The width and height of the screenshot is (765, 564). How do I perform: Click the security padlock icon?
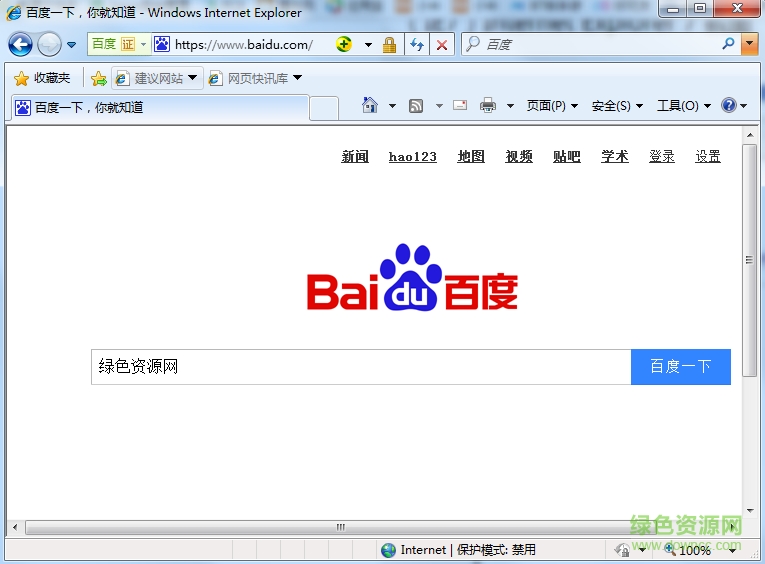tap(389, 45)
